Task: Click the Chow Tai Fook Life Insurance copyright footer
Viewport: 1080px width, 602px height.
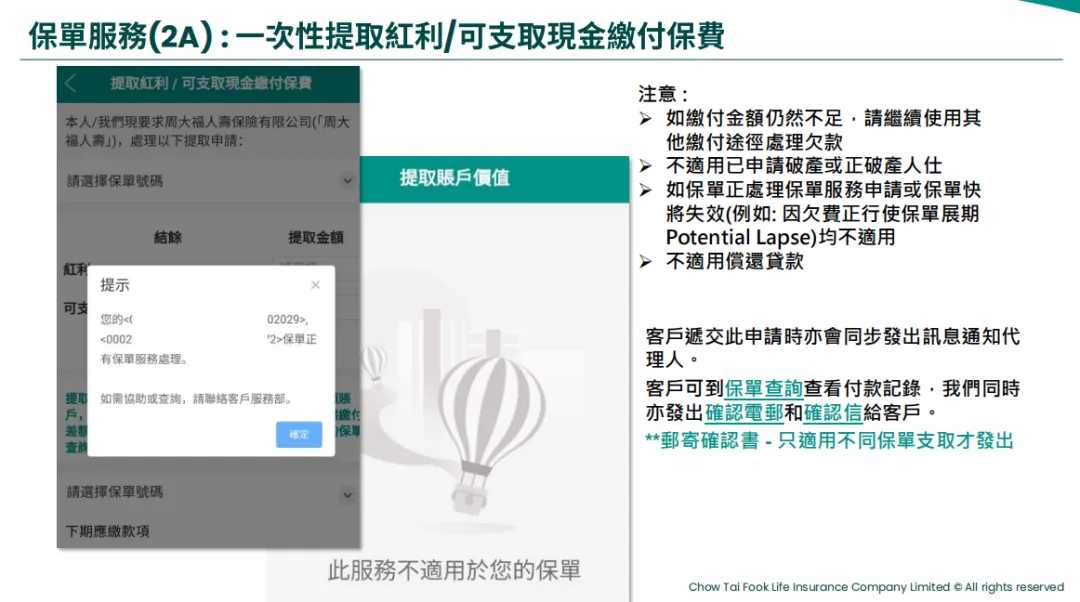Action: (876, 587)
